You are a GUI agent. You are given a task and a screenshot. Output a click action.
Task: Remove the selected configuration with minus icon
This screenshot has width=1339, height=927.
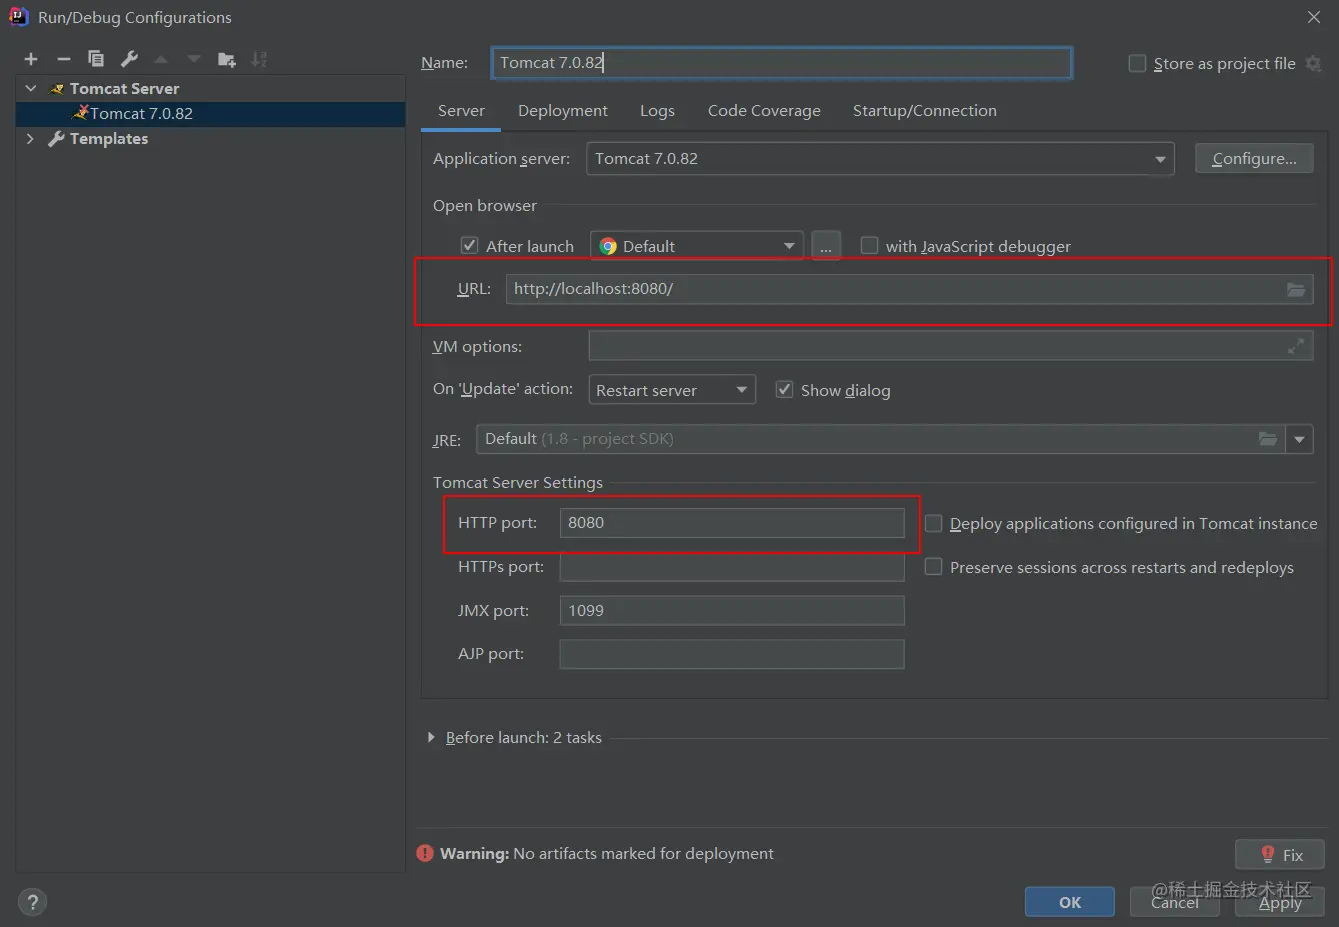pos(63,59)
